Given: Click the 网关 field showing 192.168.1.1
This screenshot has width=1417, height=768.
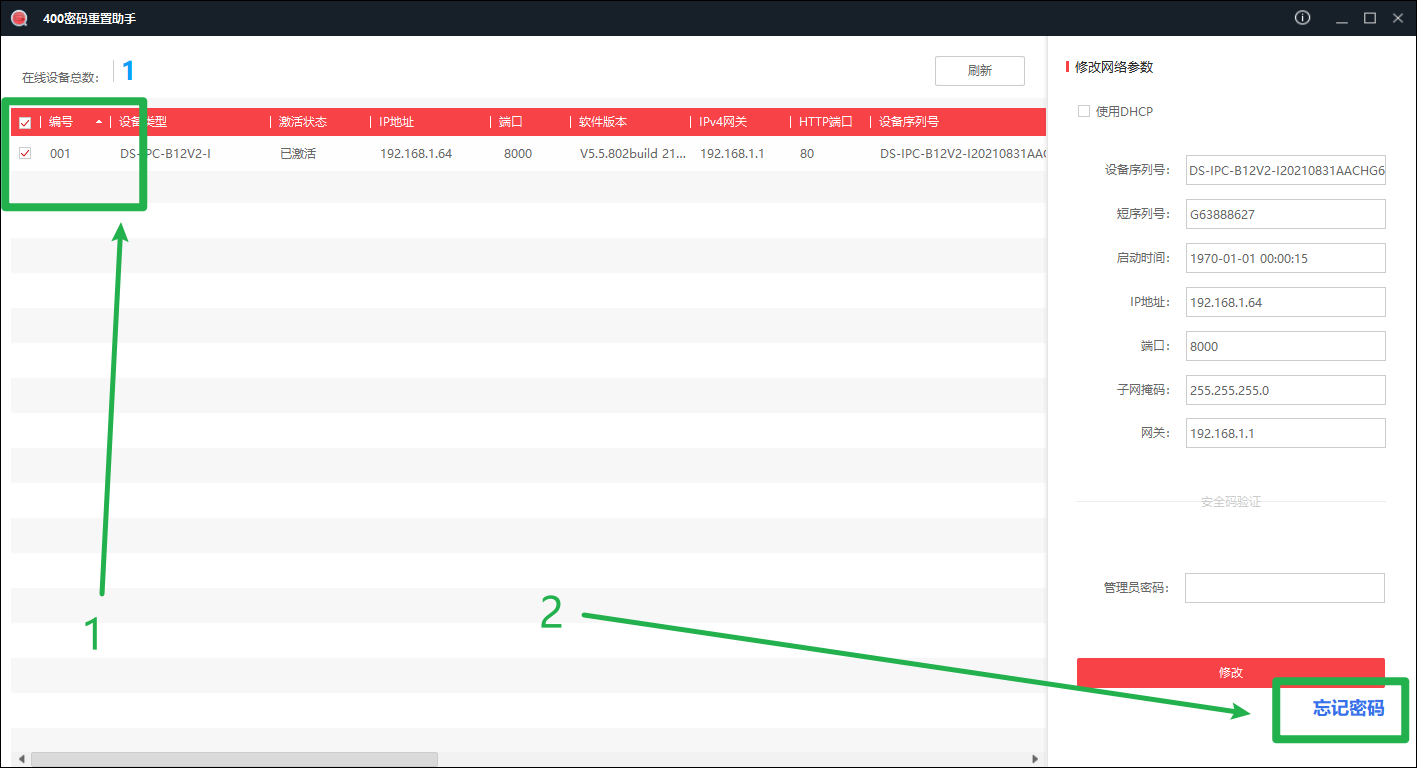Looking at the screenshot, I should coord(1286,433).
